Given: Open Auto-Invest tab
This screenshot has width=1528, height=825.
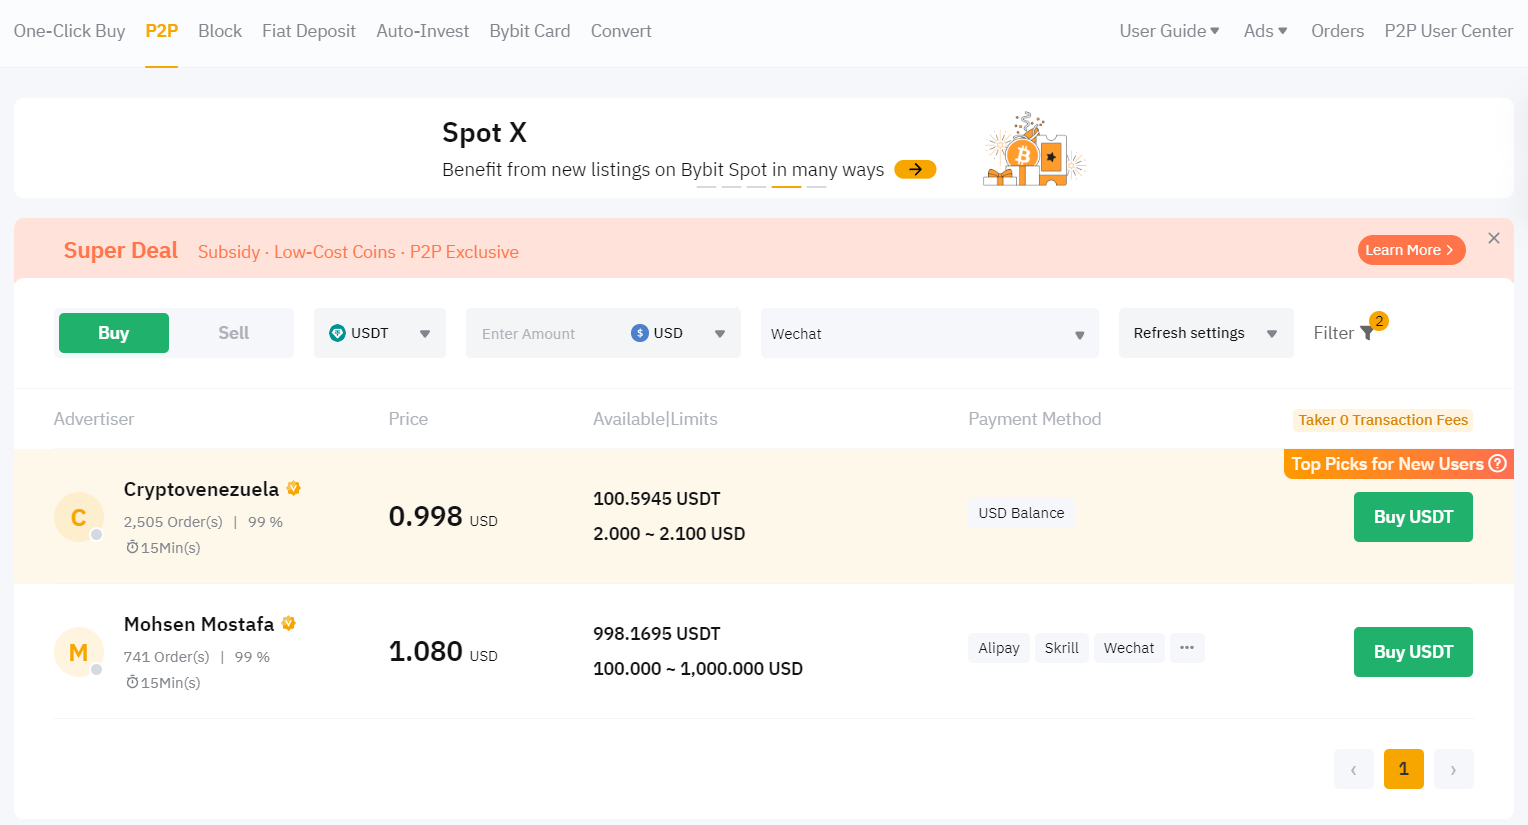Looking at the screenshot, I should coord(422,31).
